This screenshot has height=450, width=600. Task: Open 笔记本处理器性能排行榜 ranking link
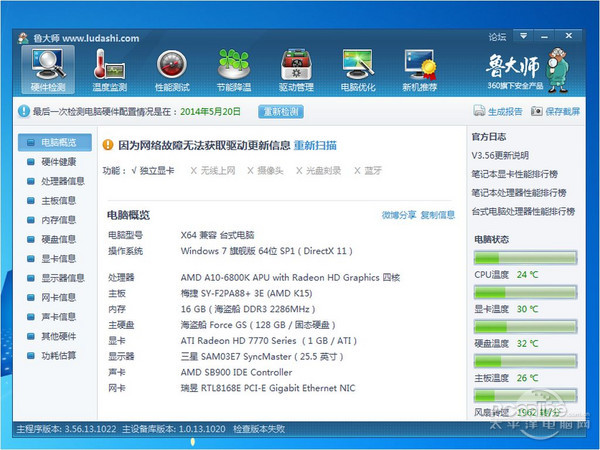519,193
